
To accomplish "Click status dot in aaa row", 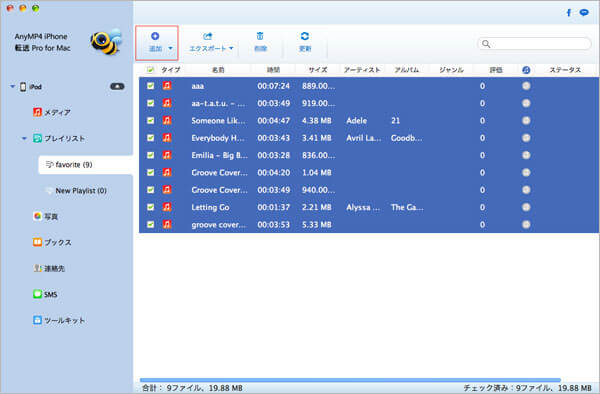I will click(x=526, y=86).
